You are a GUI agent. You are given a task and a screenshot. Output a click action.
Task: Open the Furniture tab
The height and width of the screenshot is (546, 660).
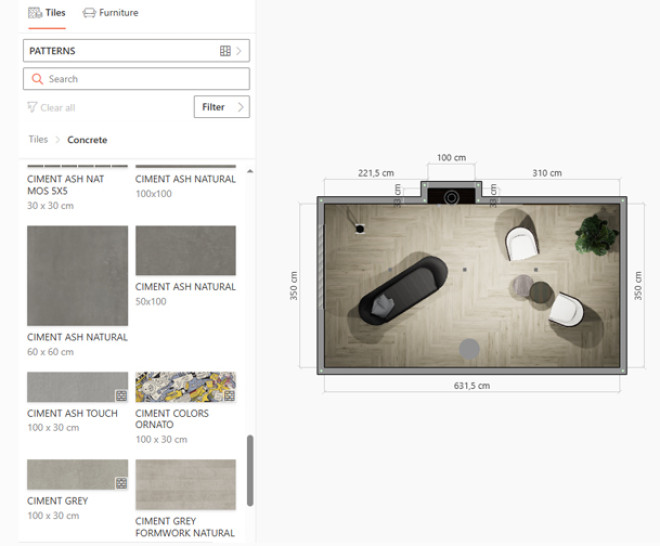(x=110, y=13)
